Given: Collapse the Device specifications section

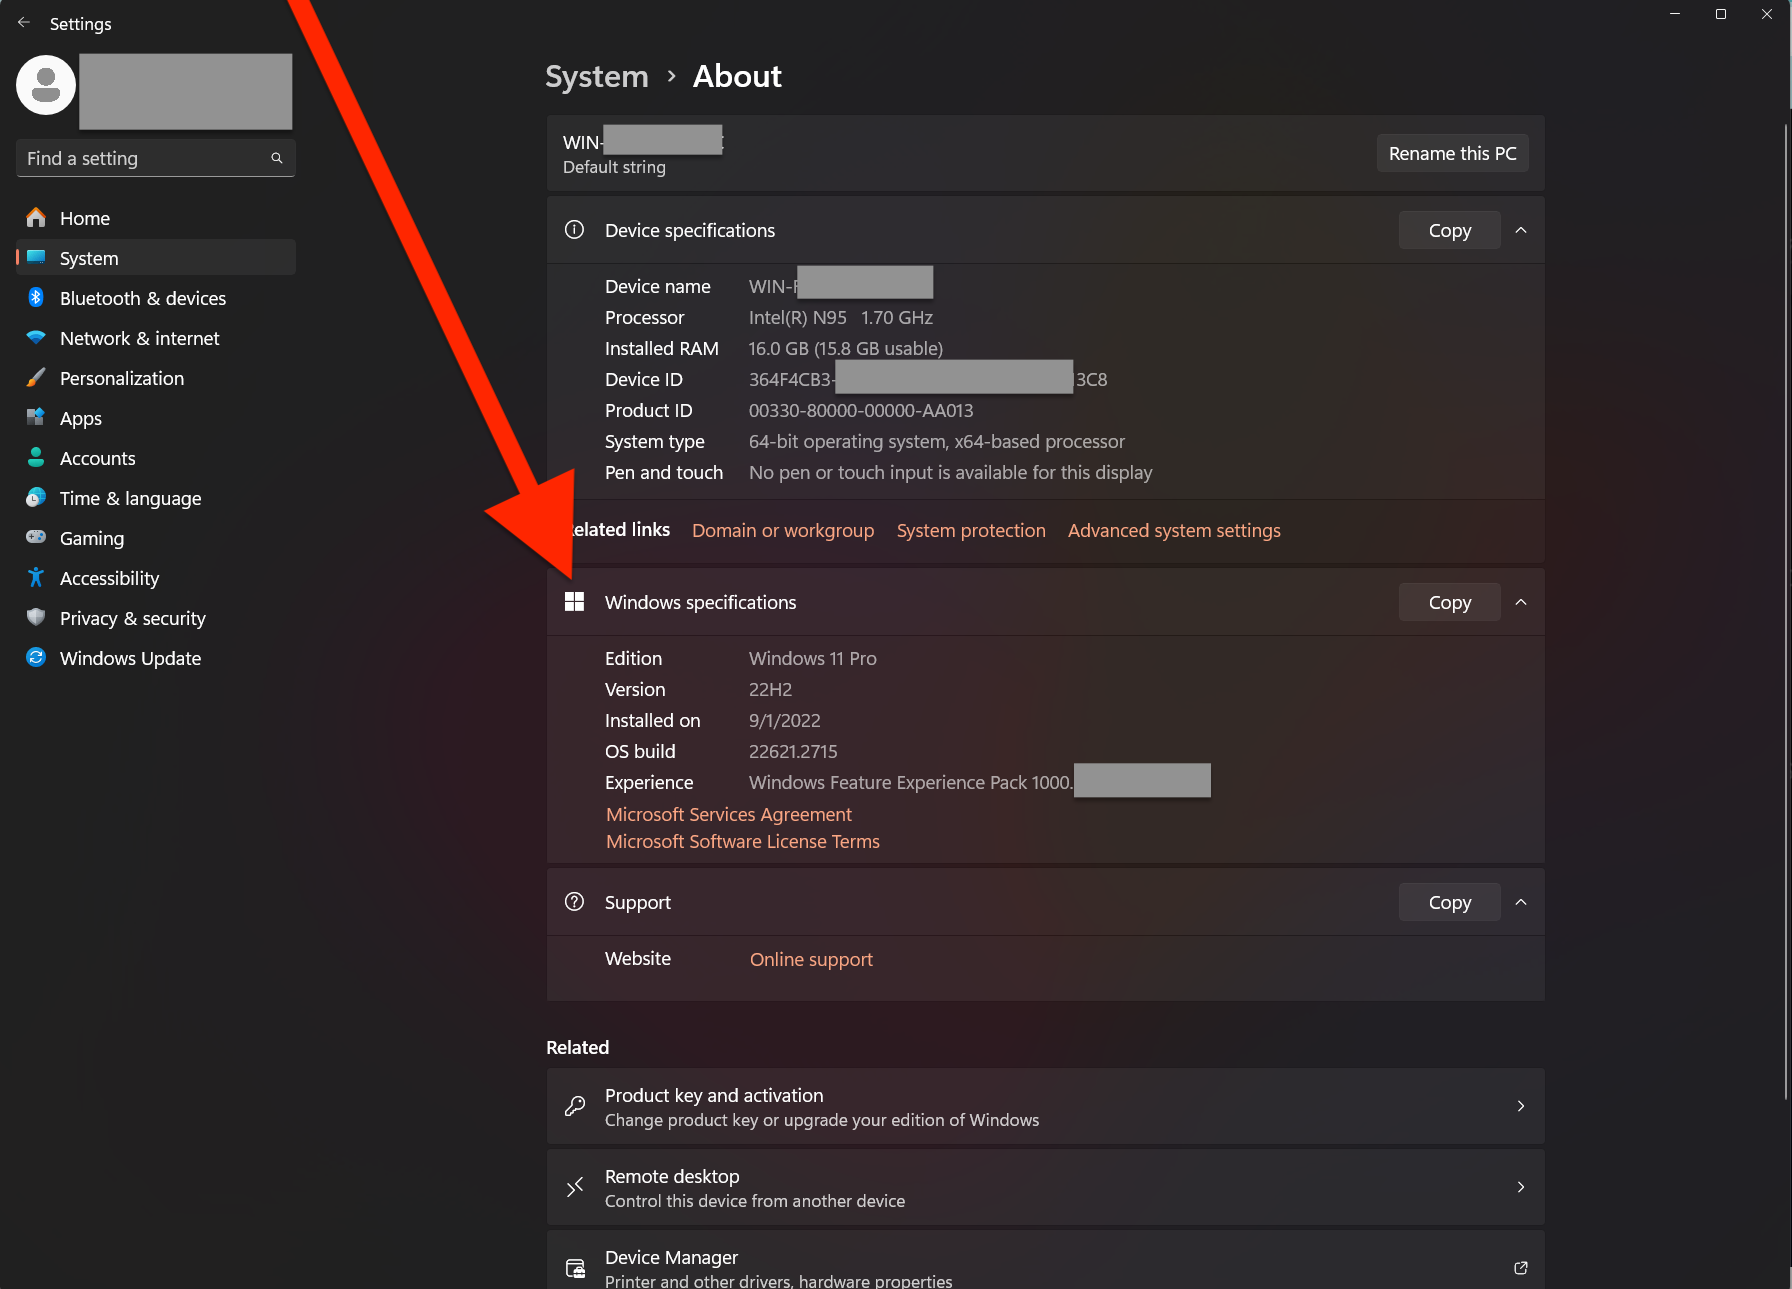Looking at the screenshot, I should click(x=1521, y=230).
